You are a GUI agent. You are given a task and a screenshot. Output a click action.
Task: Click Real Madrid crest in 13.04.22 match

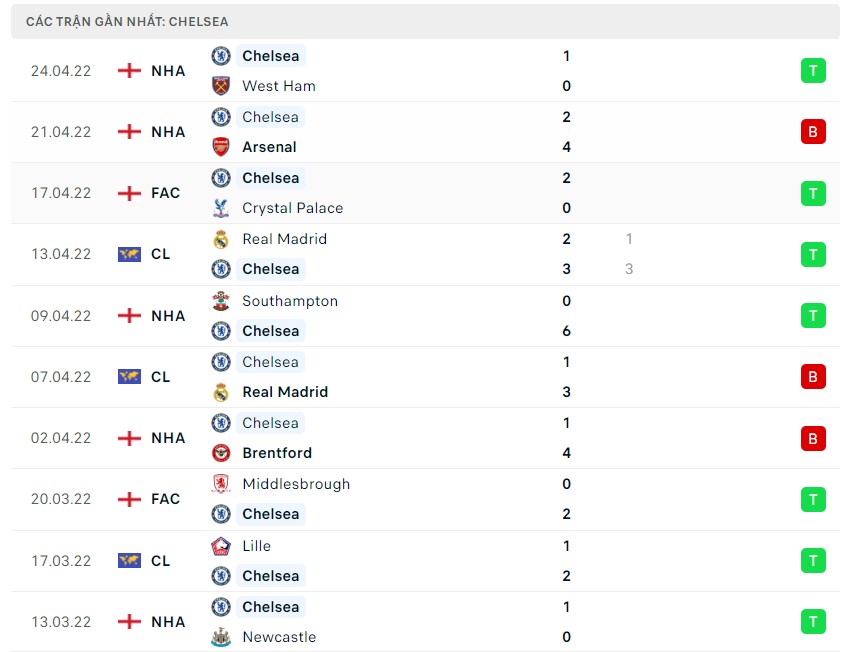pyautogui.click(x=221, y=239)
